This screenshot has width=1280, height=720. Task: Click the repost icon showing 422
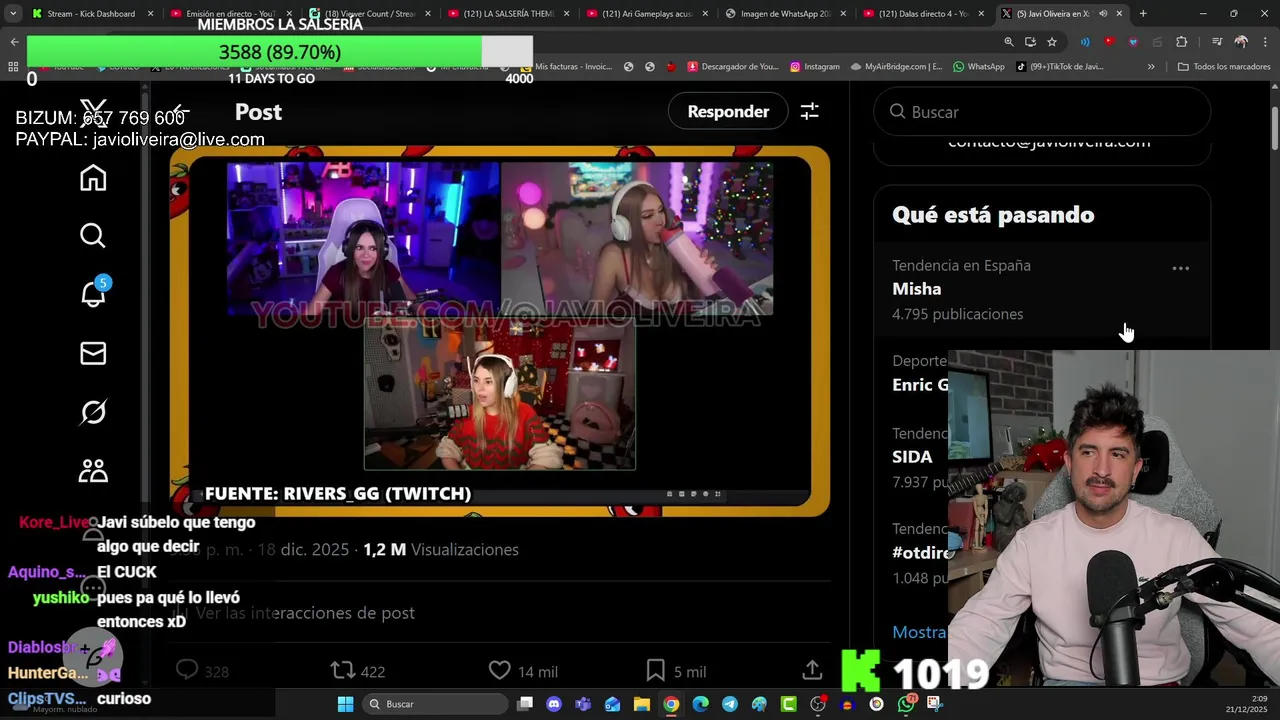(342, 671)
